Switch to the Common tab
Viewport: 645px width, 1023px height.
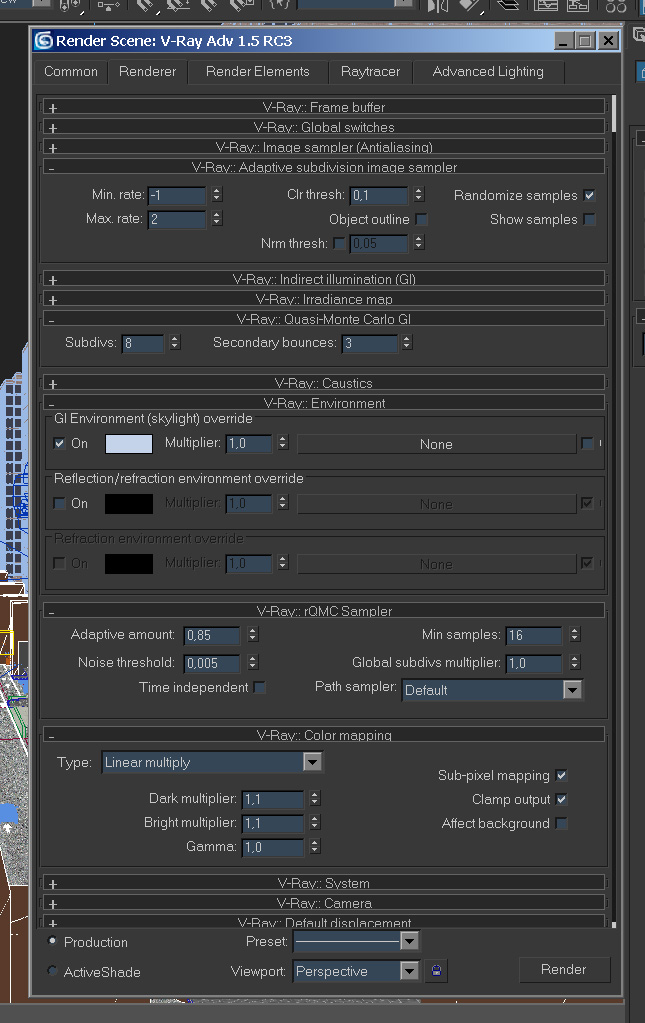tap(70, 72)
